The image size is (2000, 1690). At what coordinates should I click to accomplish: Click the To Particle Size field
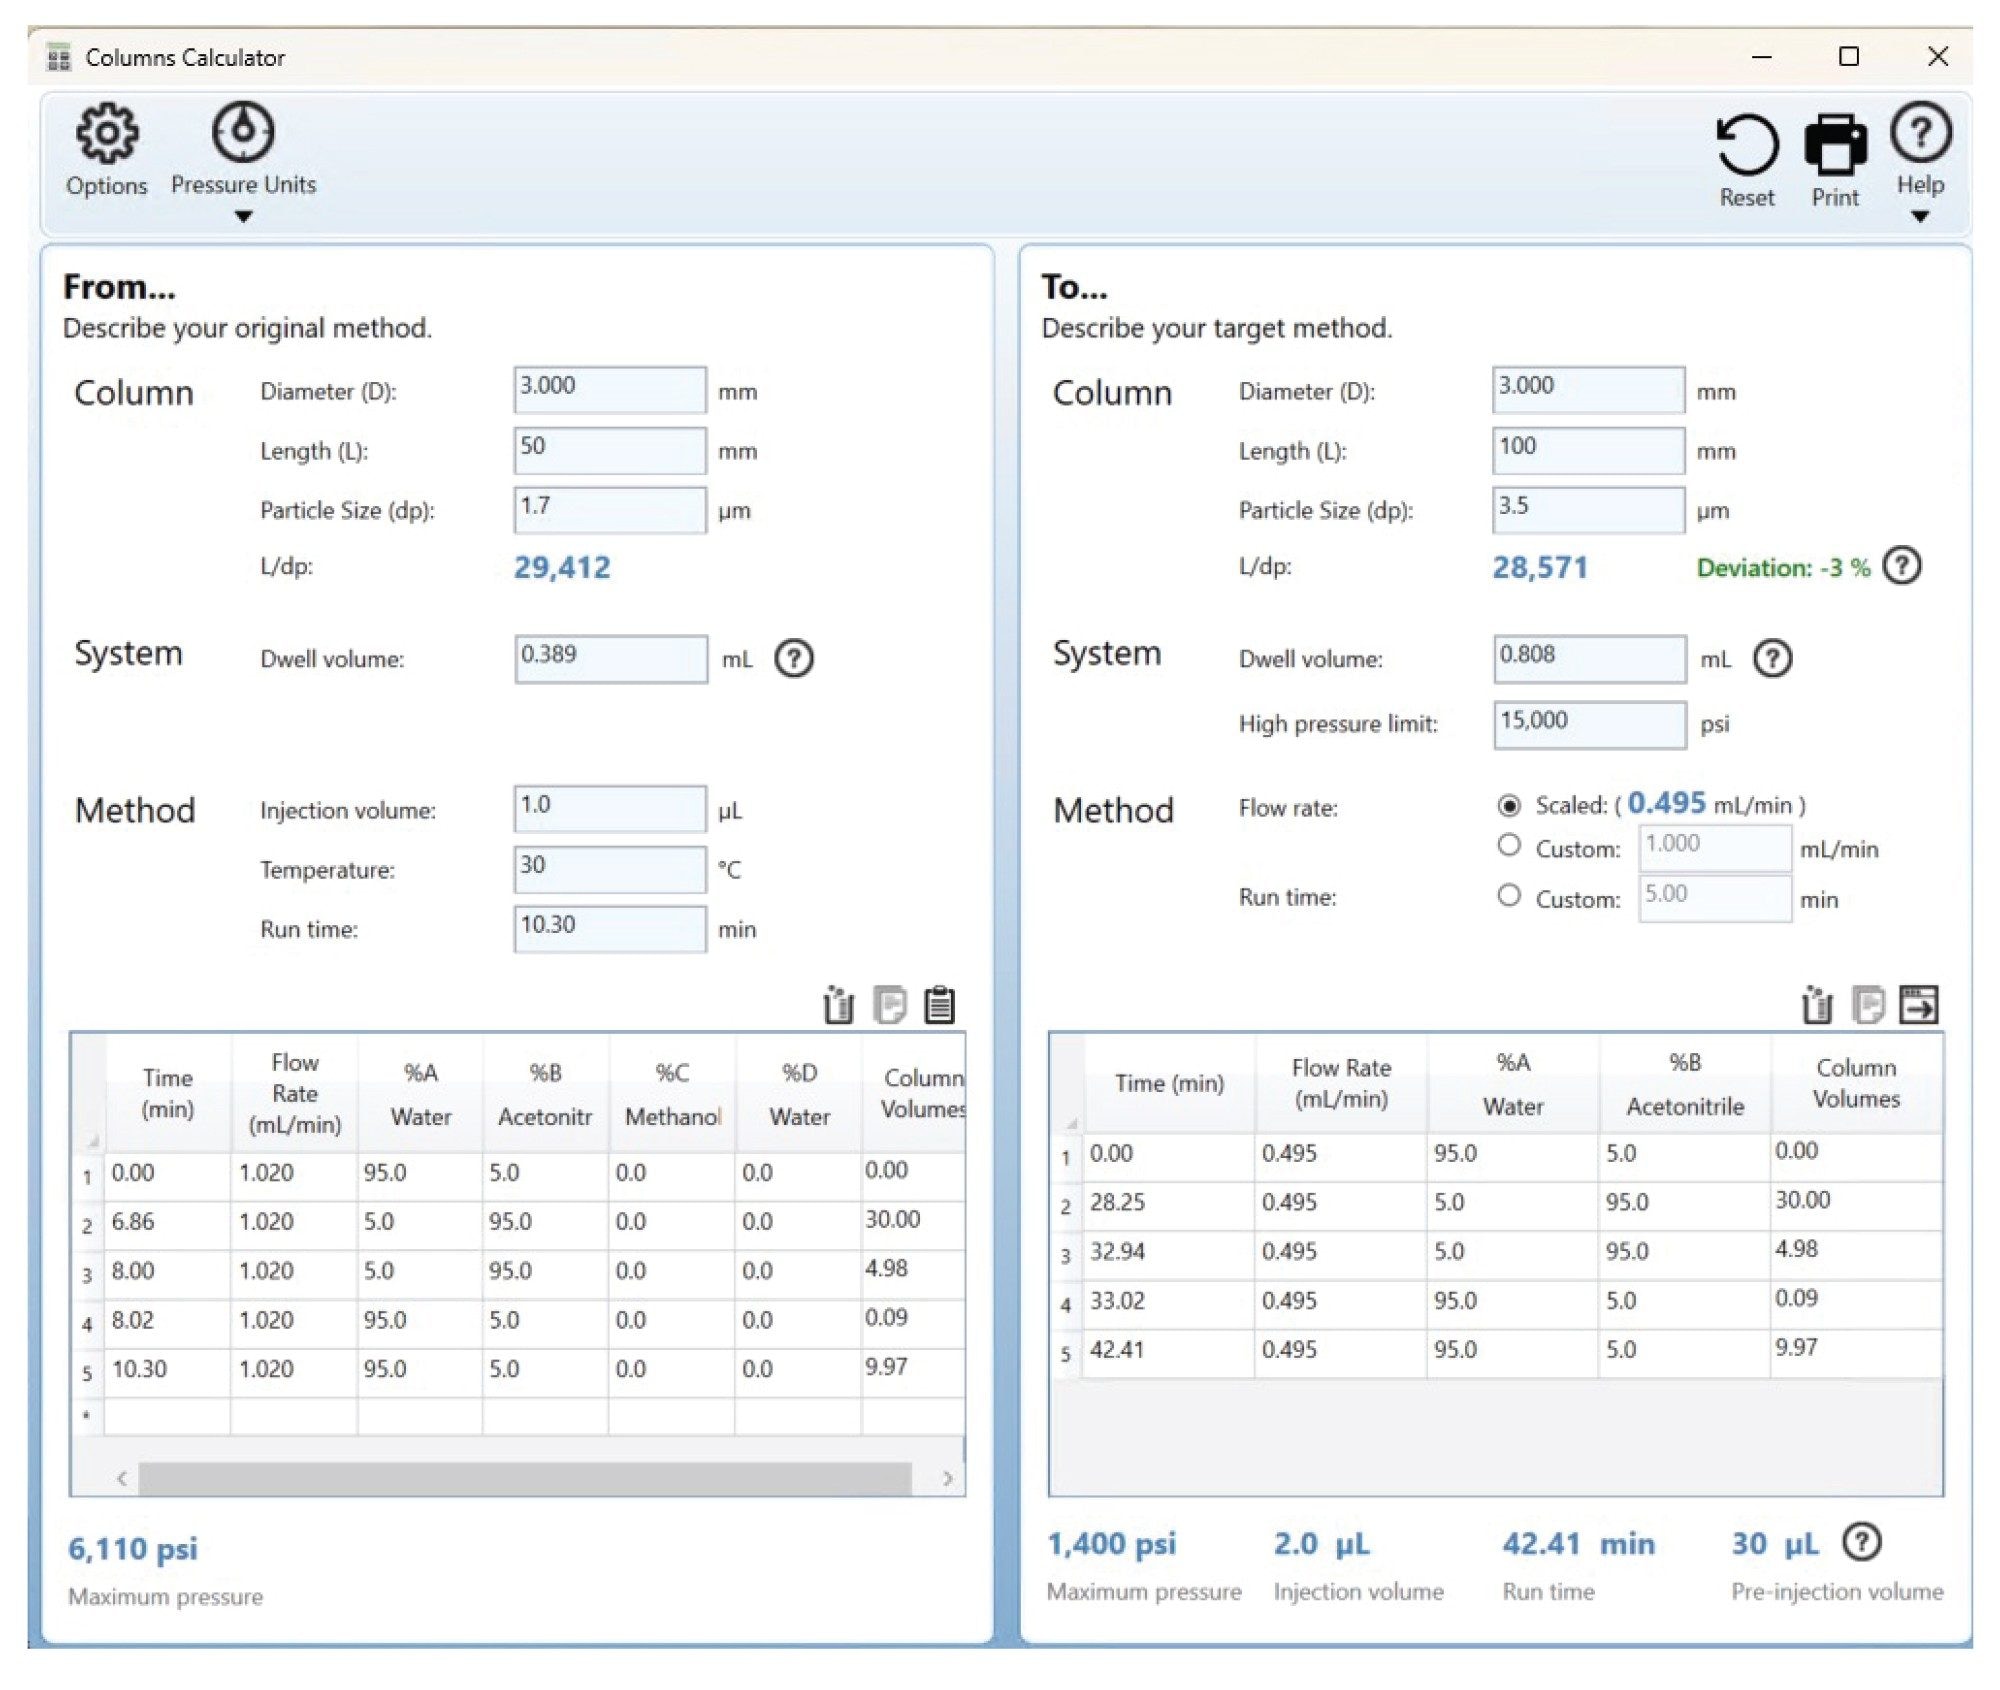click(1589, 510)
